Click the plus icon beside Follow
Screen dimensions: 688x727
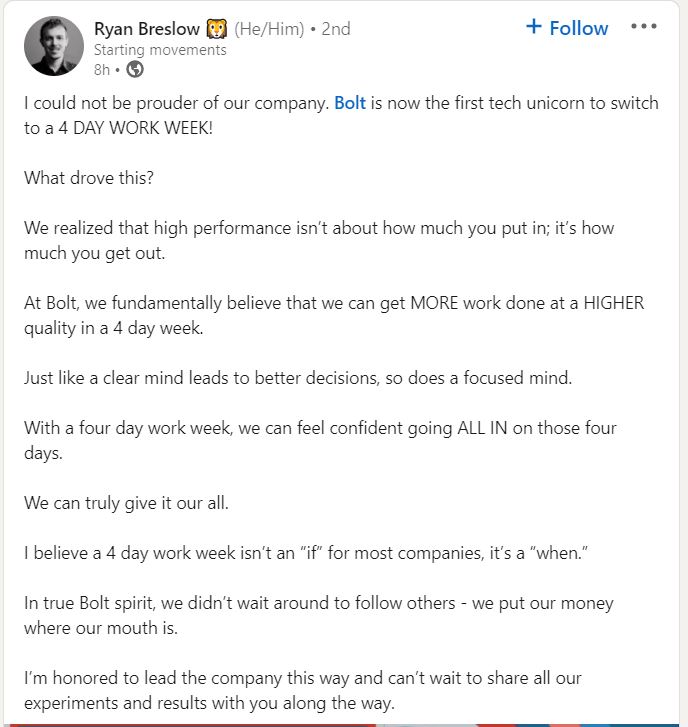534,27
